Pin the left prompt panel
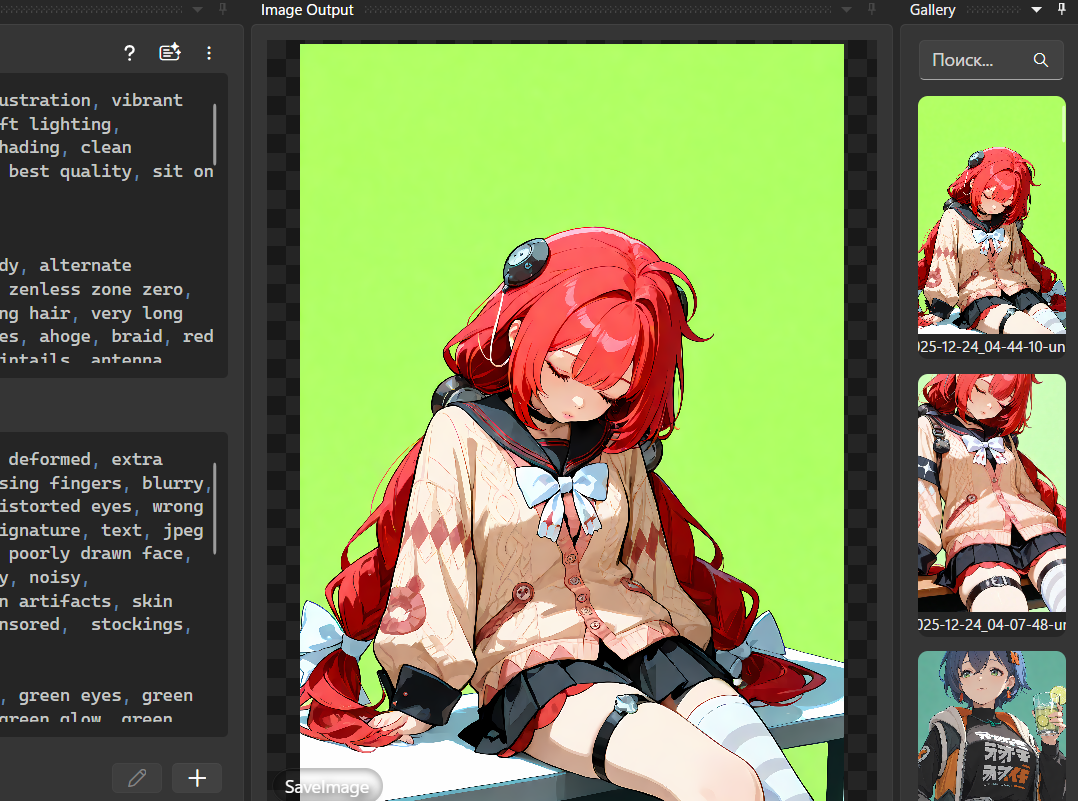Viewport: 1078px width, 801px height. pyautogui.click(x=223, y=9)
